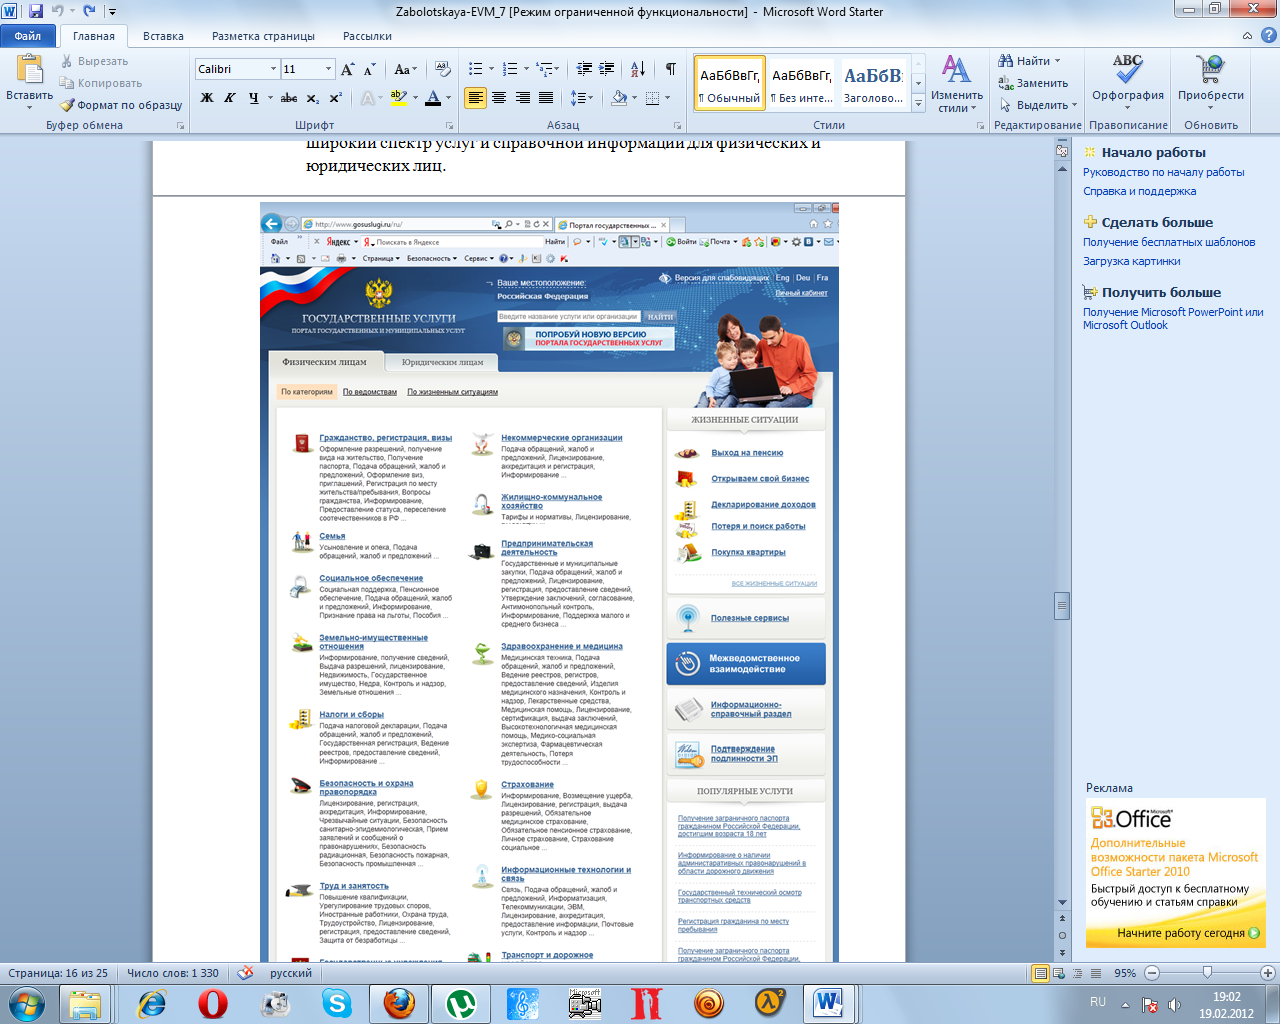Select the Главная ribbon tab

pyautogui.click(x=94, y=36)
